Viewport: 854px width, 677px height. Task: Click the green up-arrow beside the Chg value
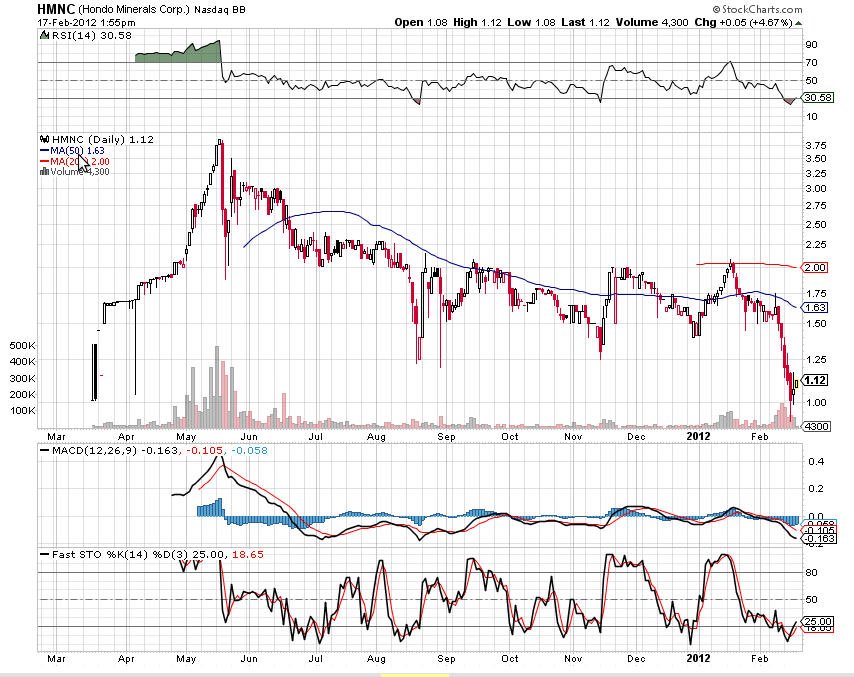798,23
